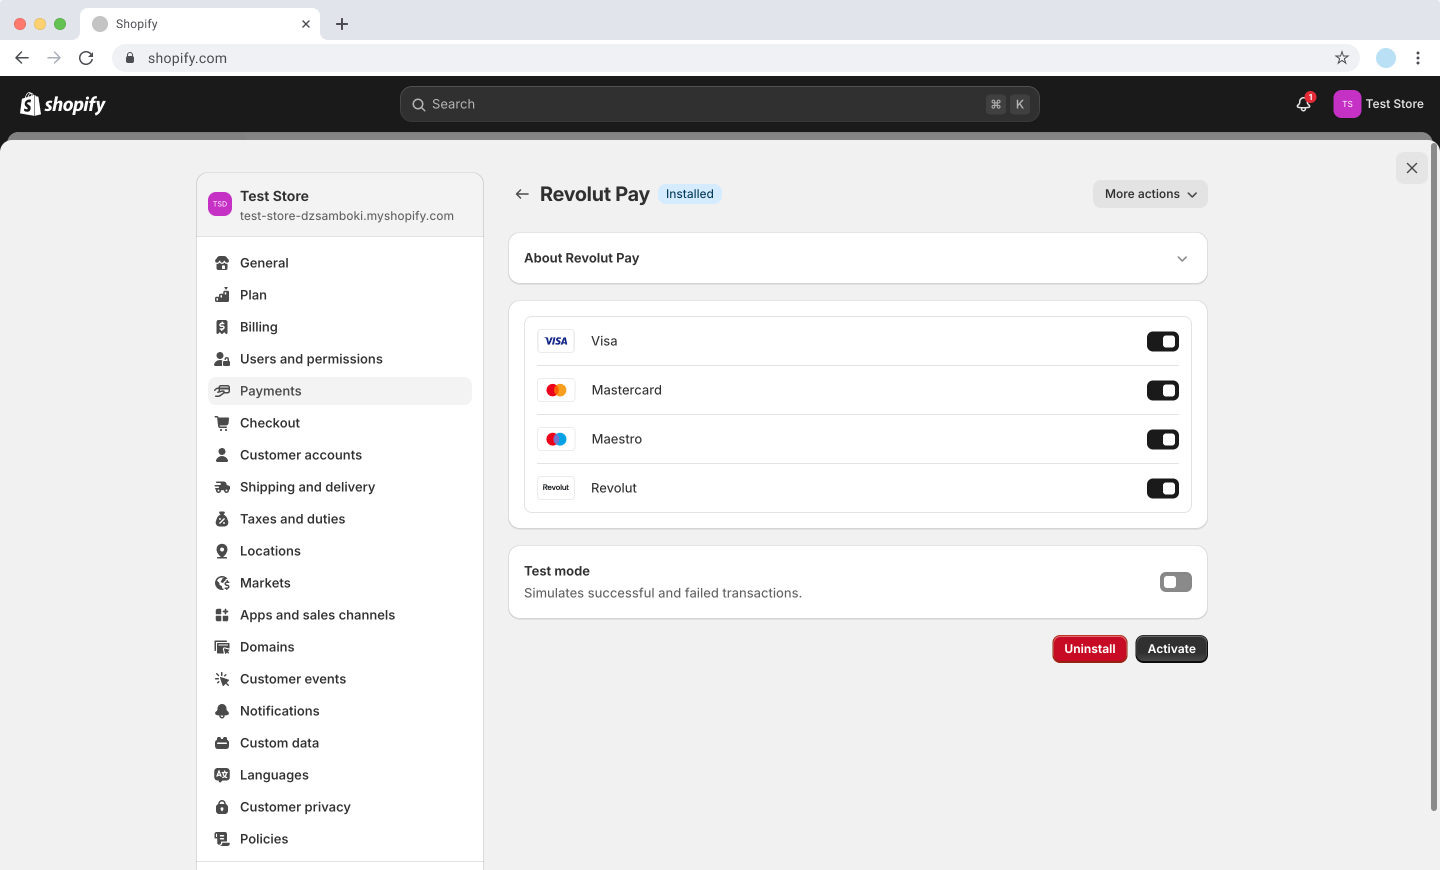
Task: Close the settings panel with X
Action: 1412,168
